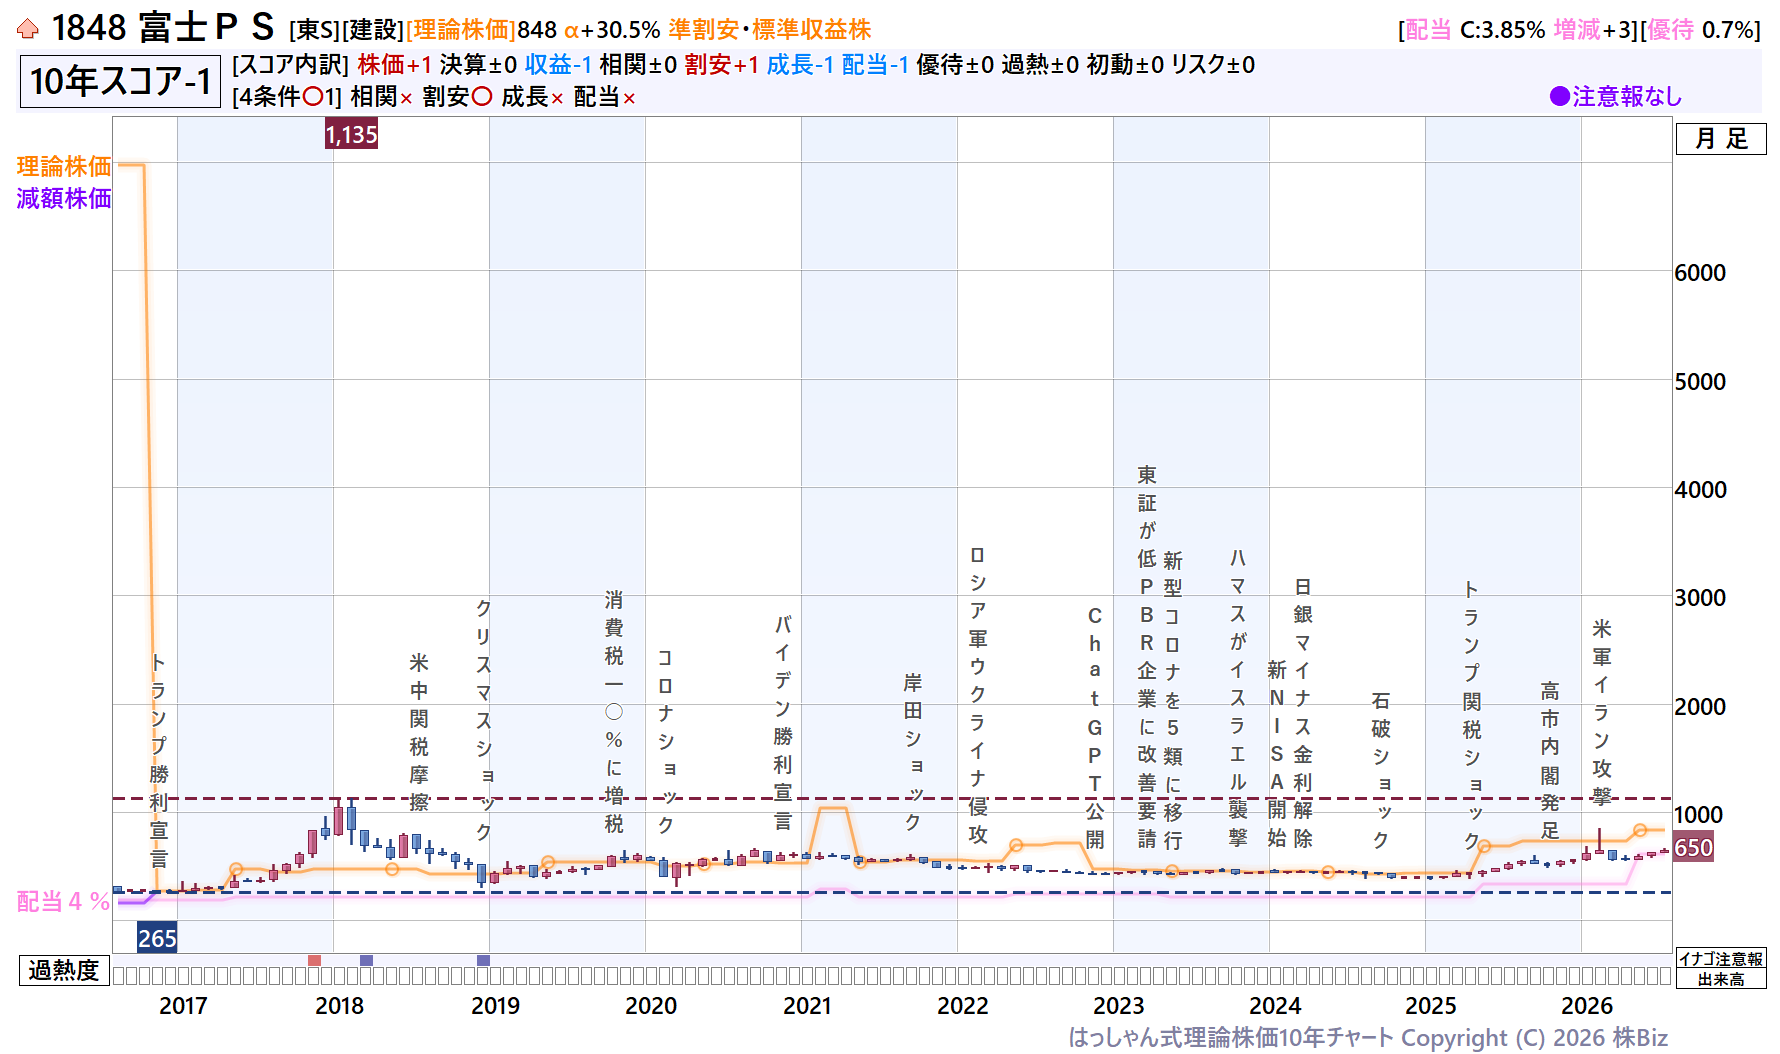Click the 米中関税摩擦 event label

pos(418,732)
